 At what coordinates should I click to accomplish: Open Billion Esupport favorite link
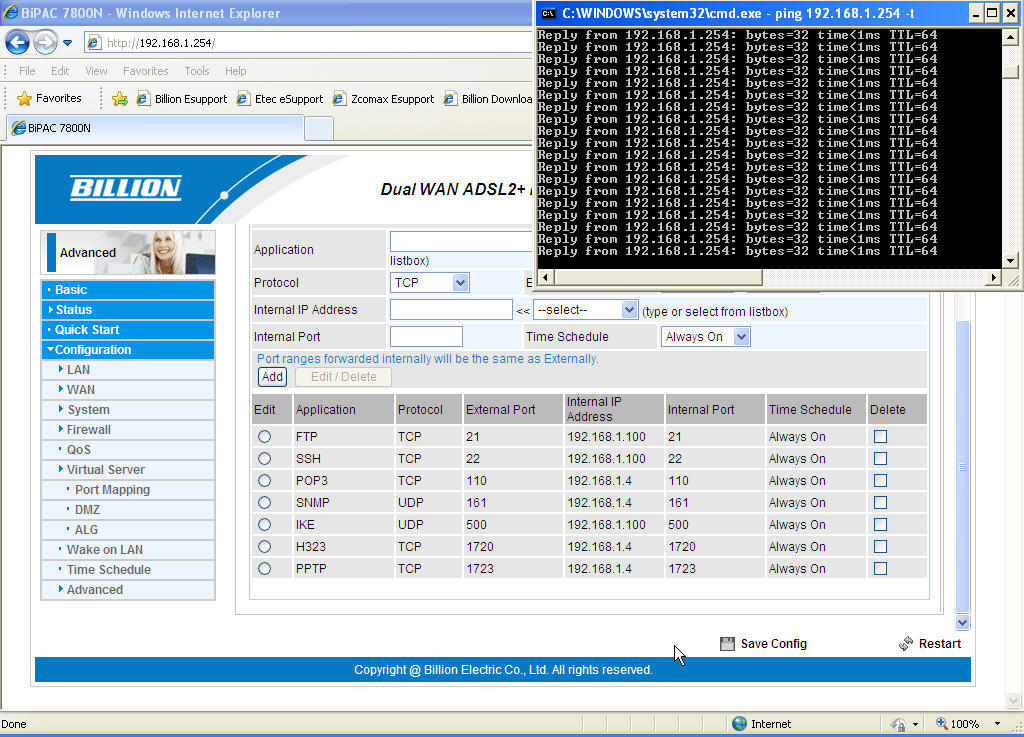click(182, 99)
